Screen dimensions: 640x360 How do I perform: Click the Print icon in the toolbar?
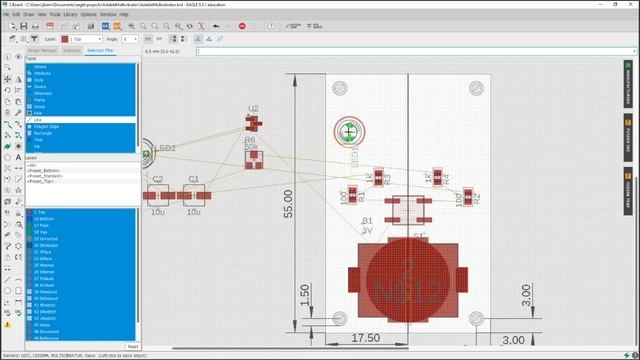(36, 26)
